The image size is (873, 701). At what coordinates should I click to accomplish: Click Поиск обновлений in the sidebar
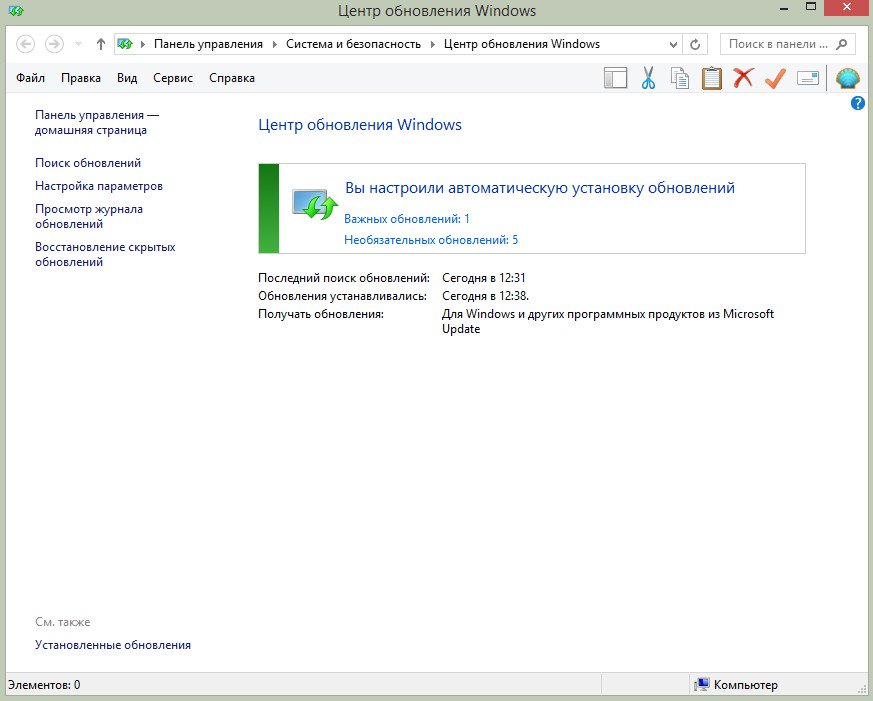[x=88, y=163]
